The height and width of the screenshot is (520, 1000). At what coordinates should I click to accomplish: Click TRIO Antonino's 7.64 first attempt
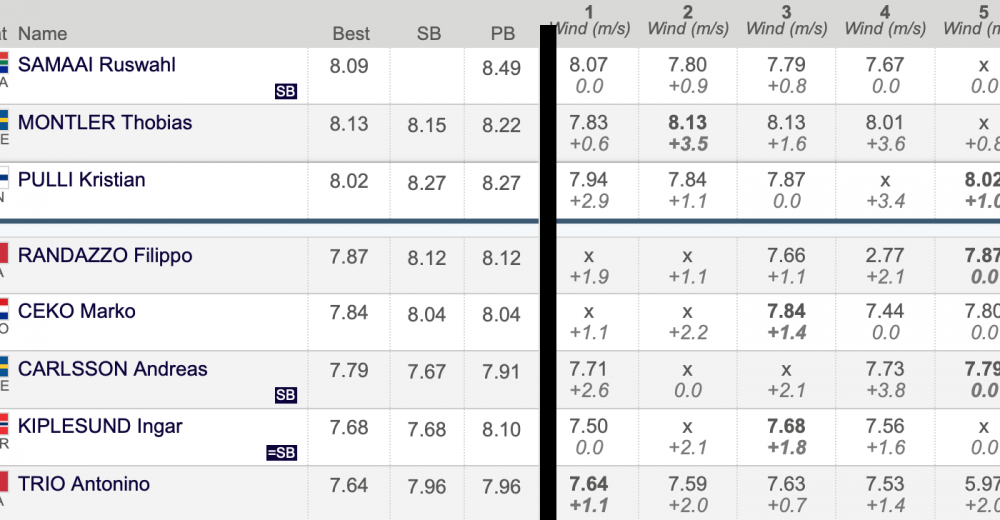(589, 484)
